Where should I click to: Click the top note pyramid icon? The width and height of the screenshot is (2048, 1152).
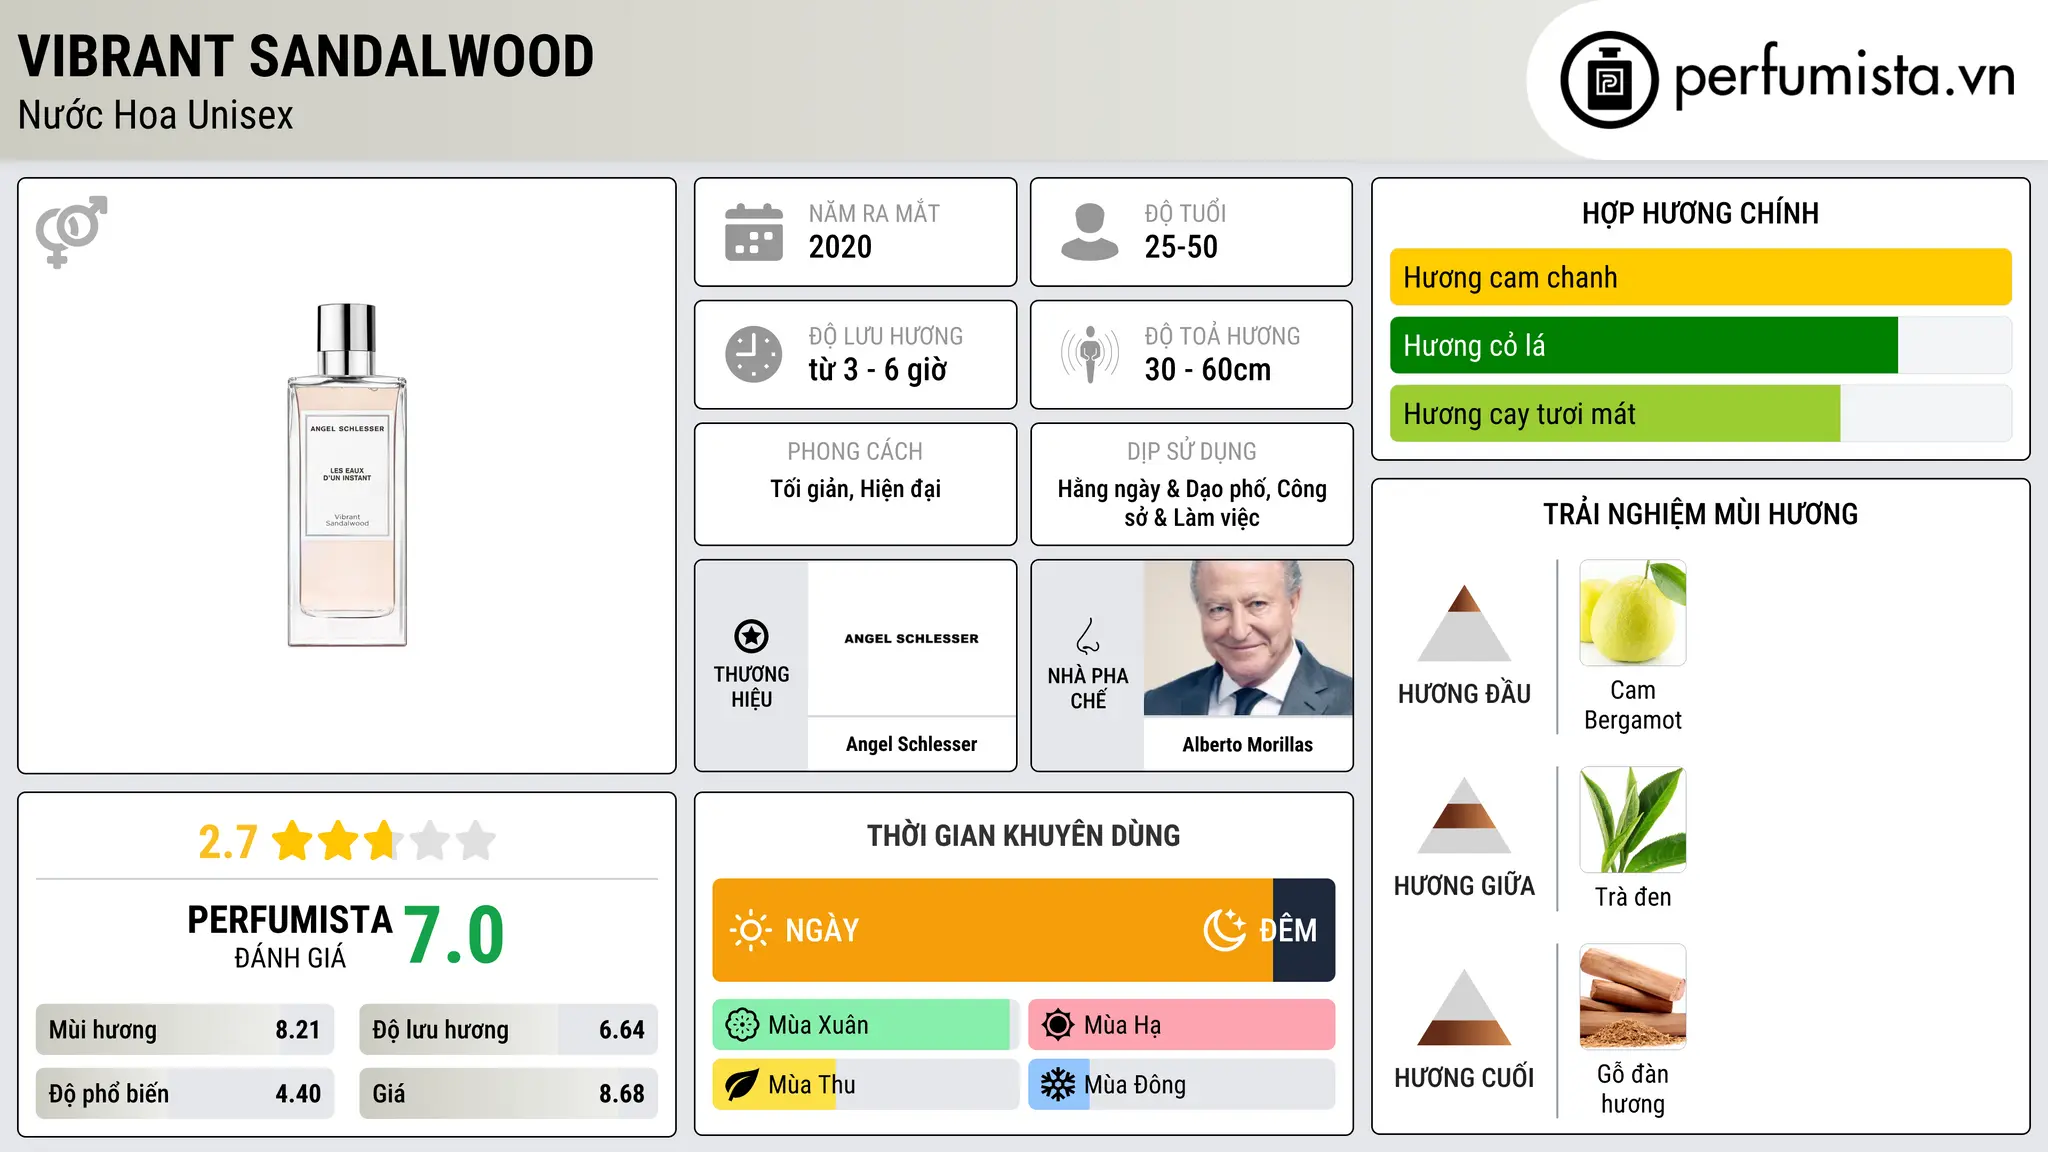point(1464,623)
